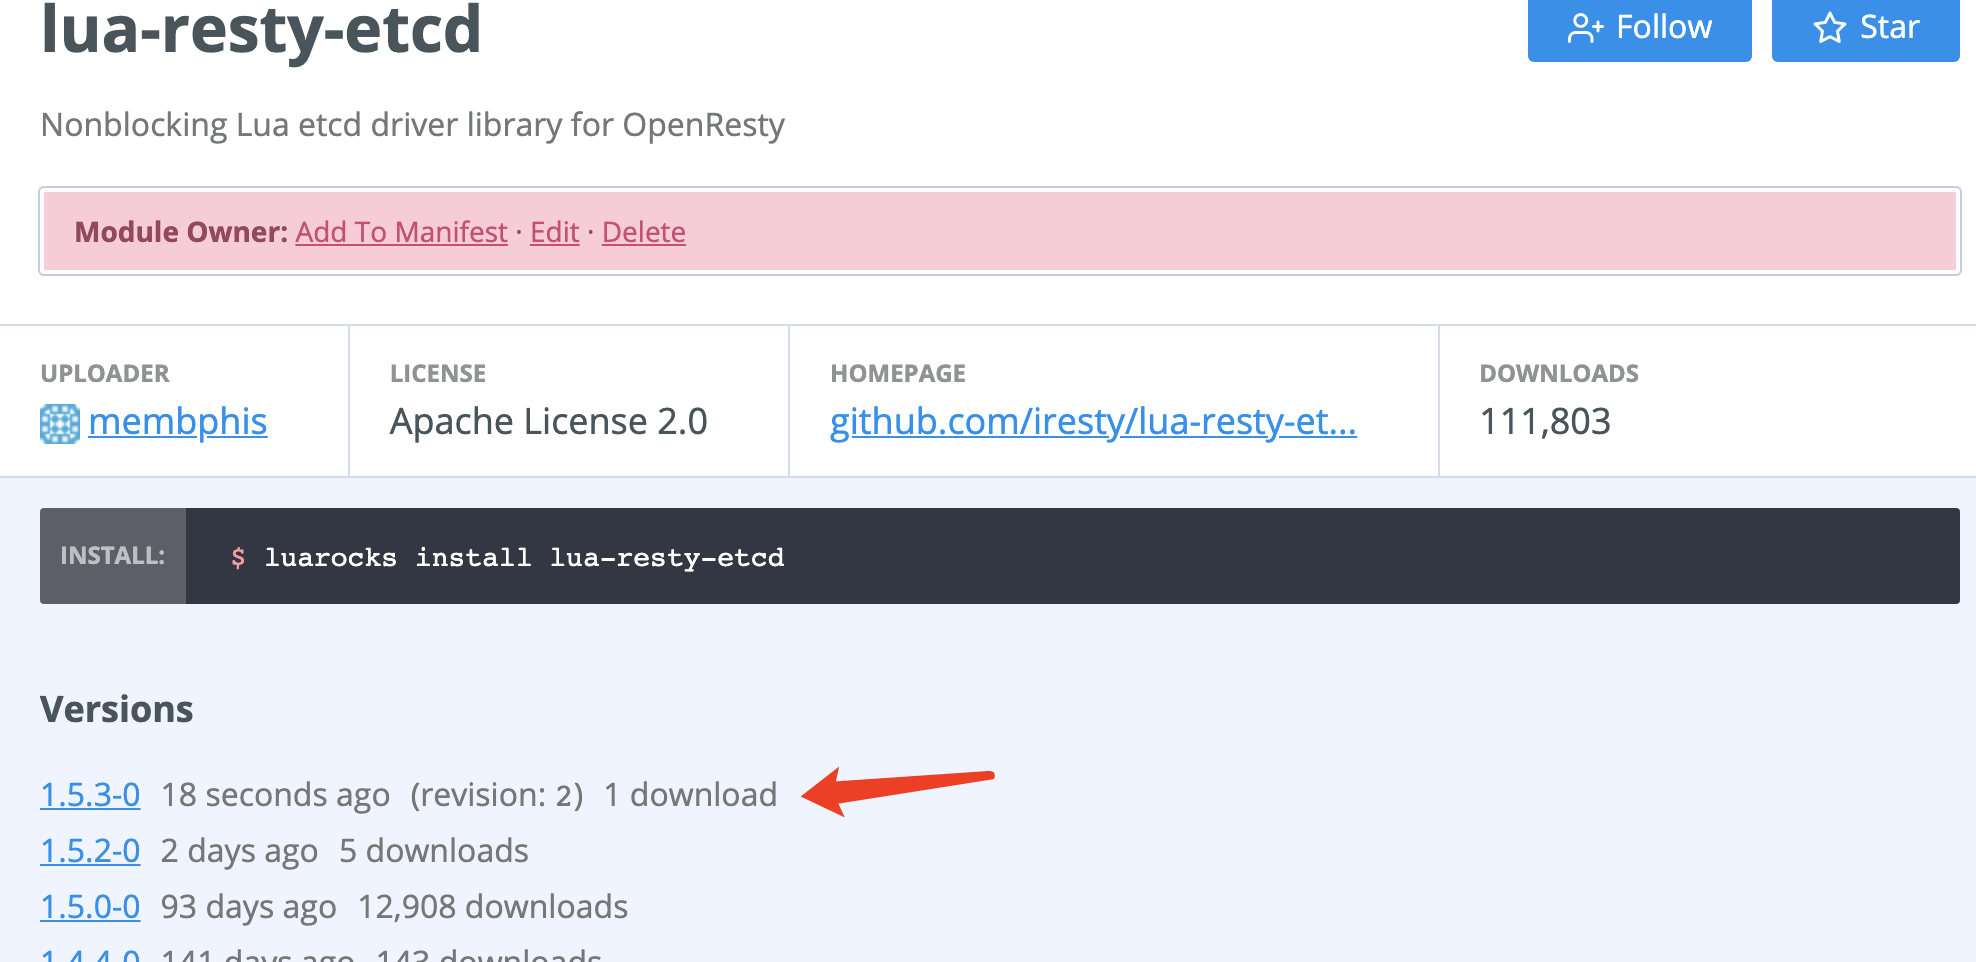The height and width of the screenshot is (962, 1976).
Task: Click the Follow button
Action: click(1639, 29)
